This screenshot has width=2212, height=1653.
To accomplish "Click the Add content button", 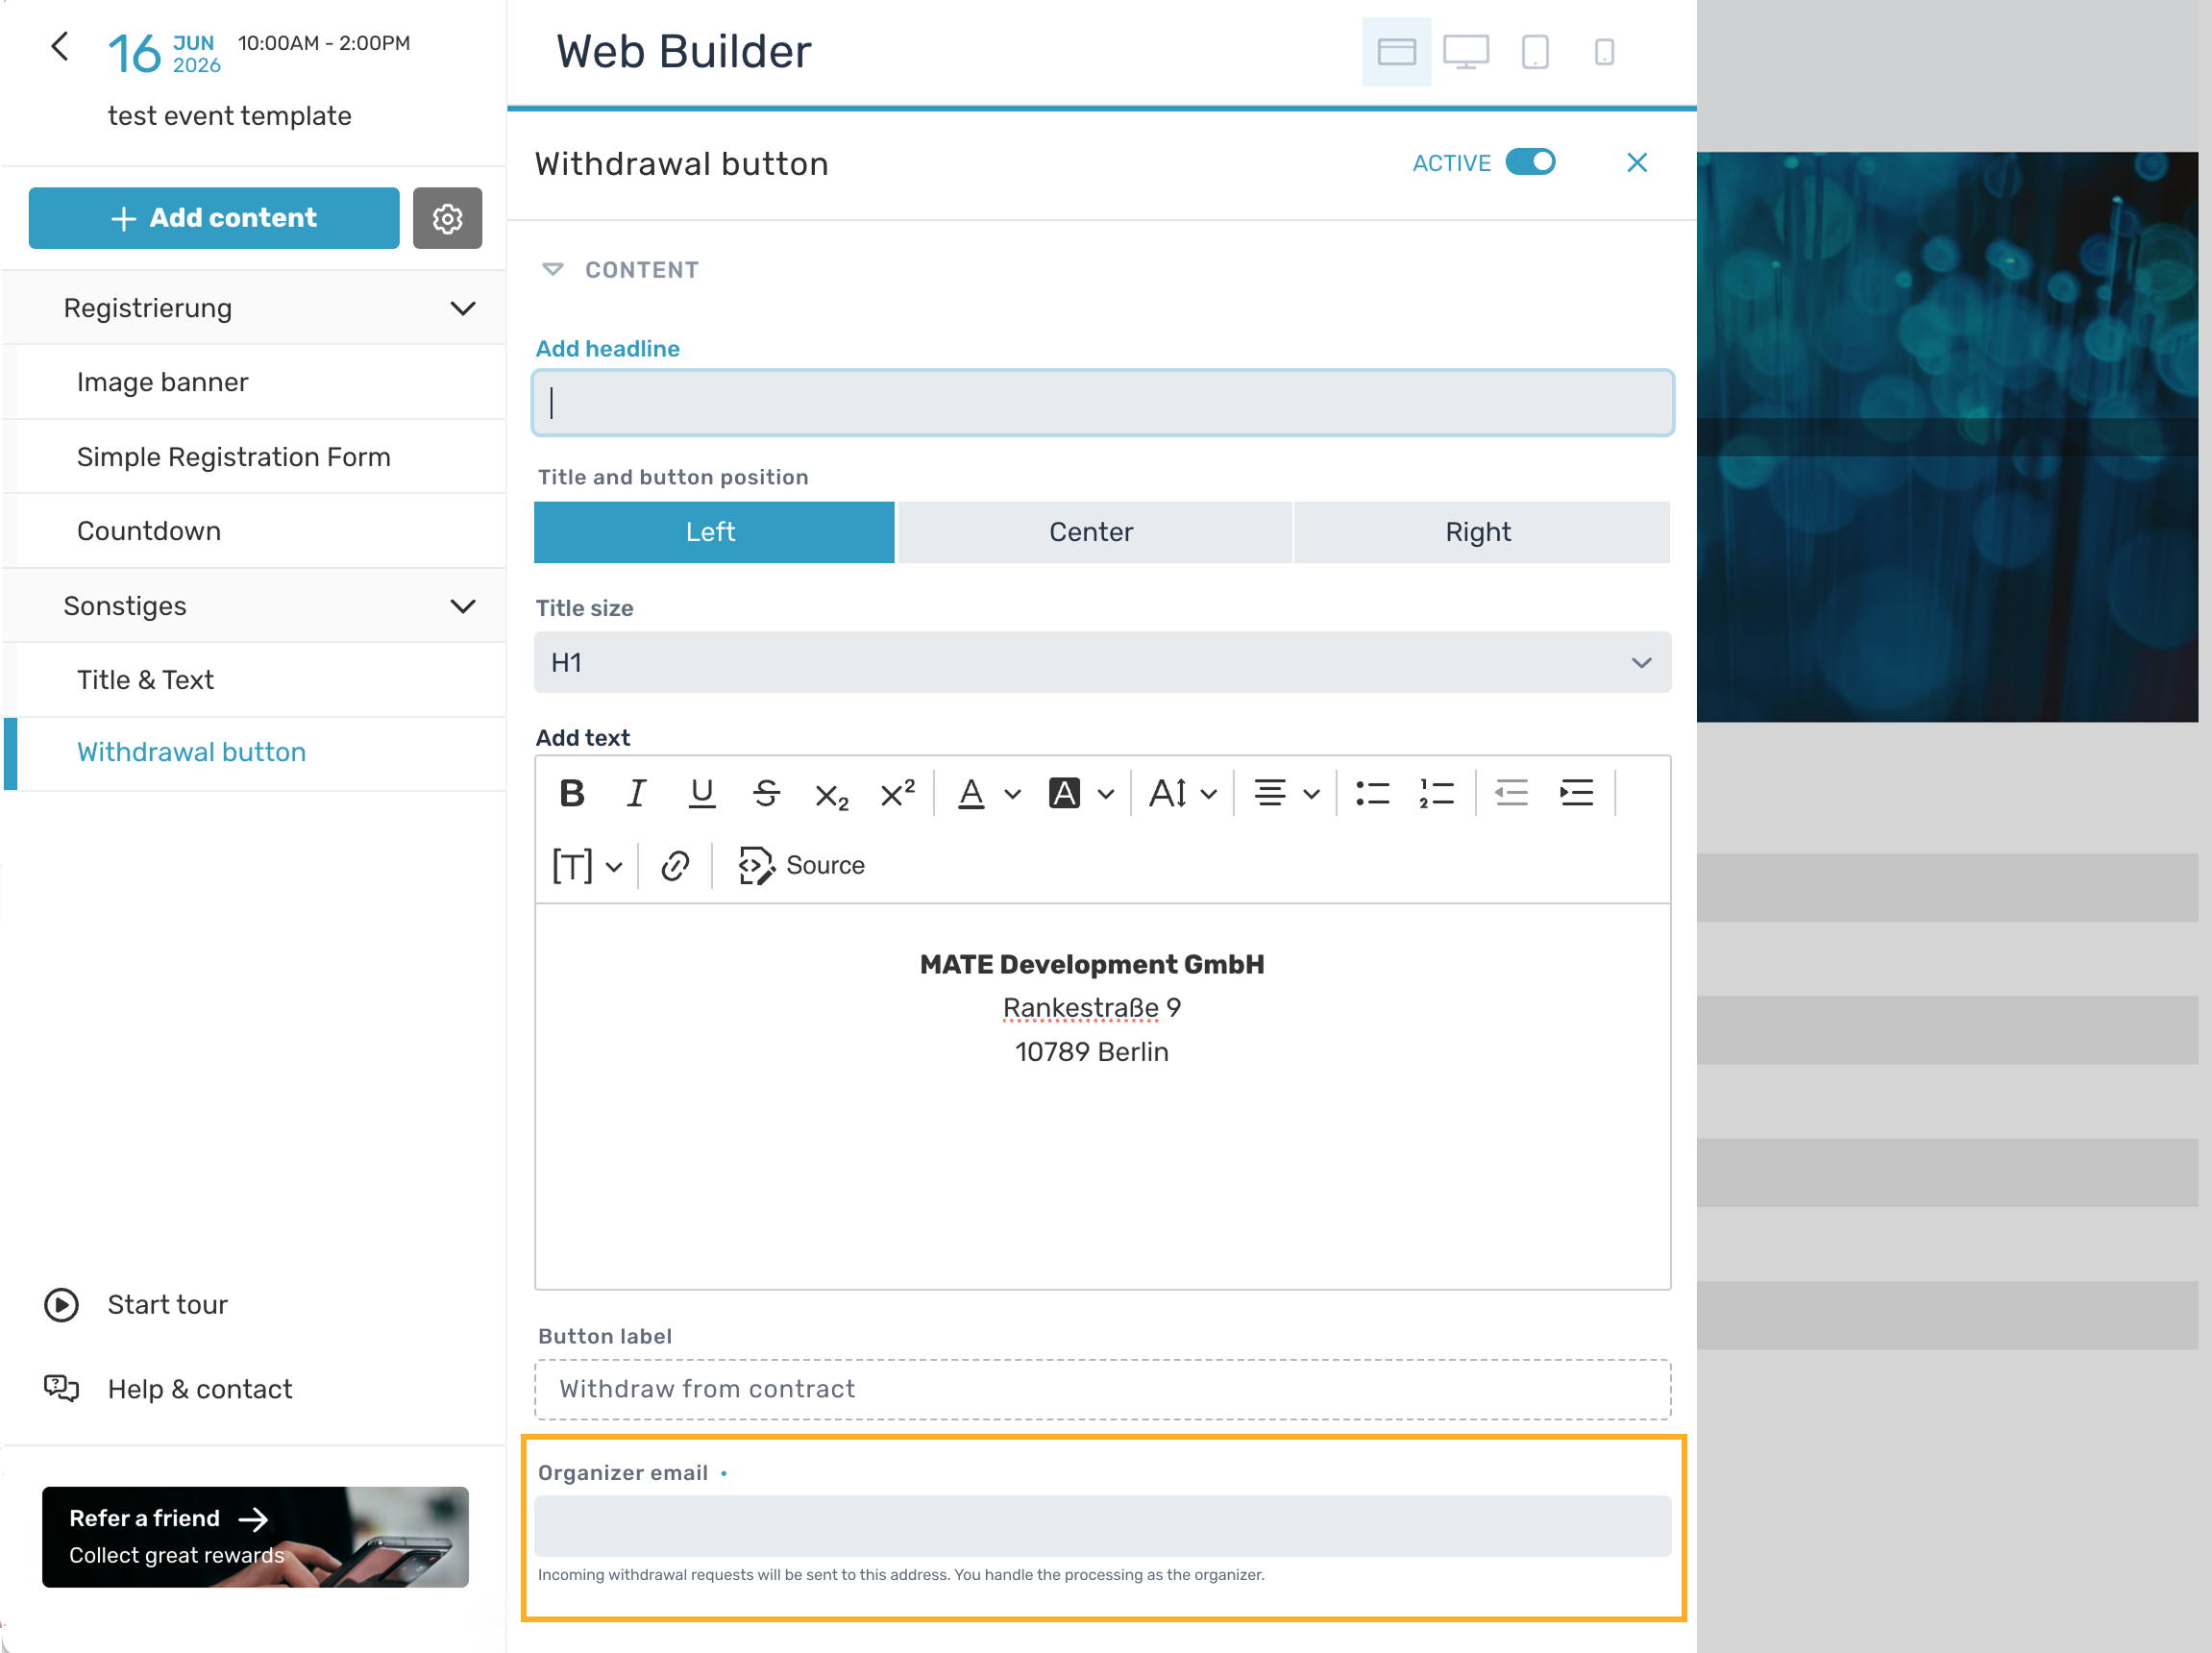I will 214,218.
